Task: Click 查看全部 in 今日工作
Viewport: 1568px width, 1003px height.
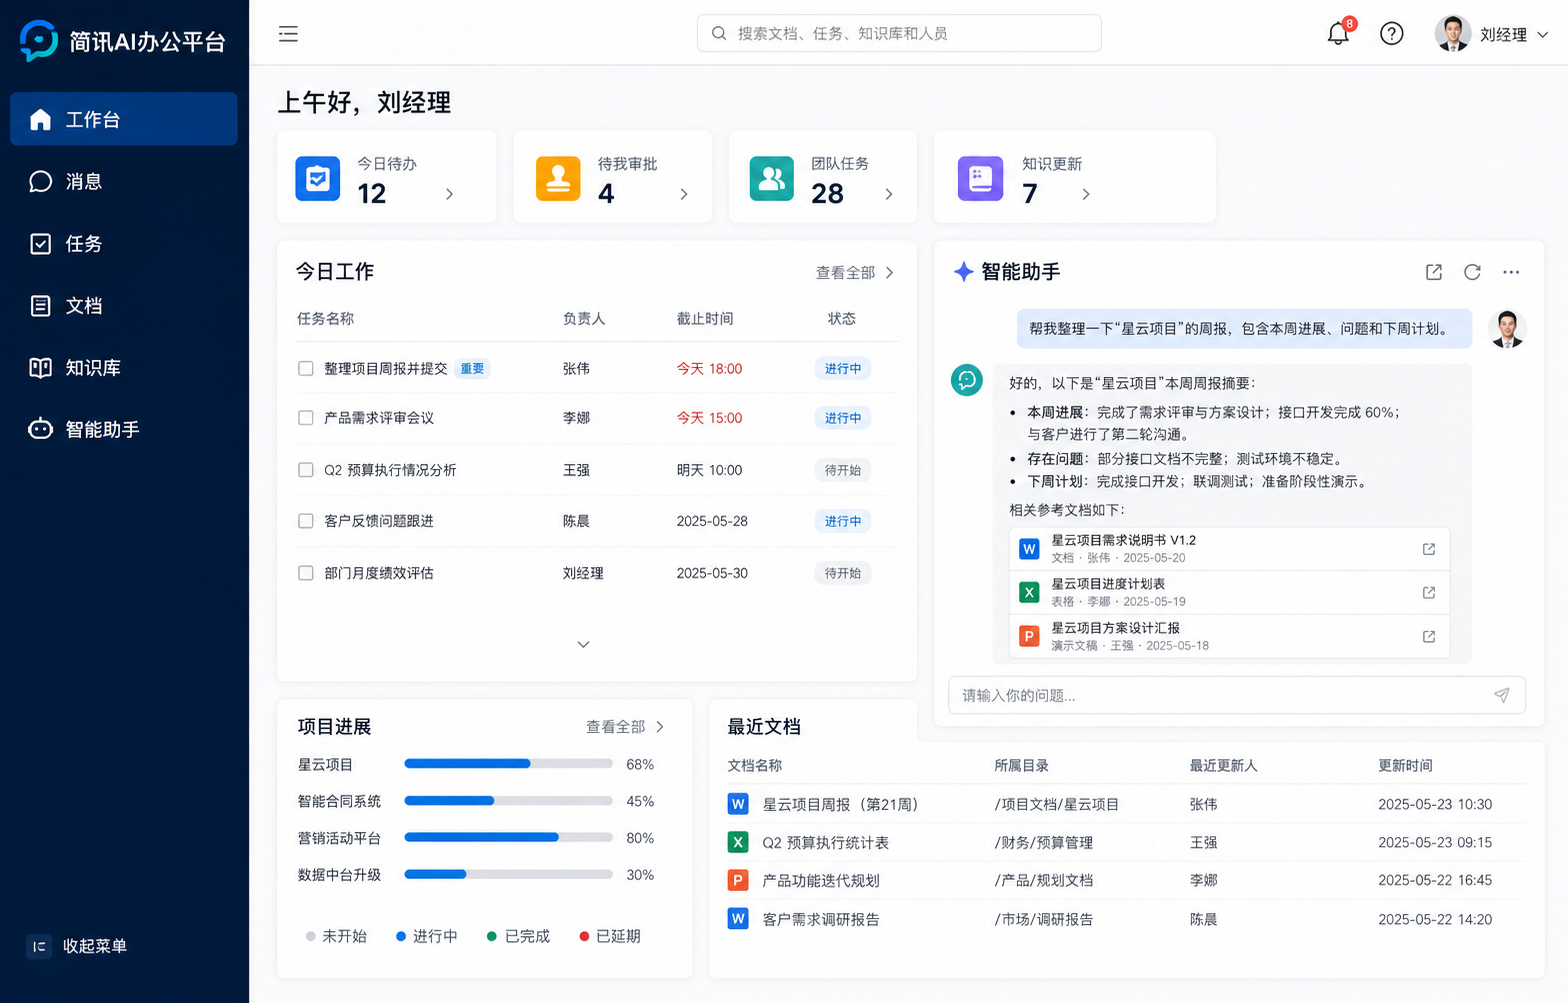Action: 855,272
